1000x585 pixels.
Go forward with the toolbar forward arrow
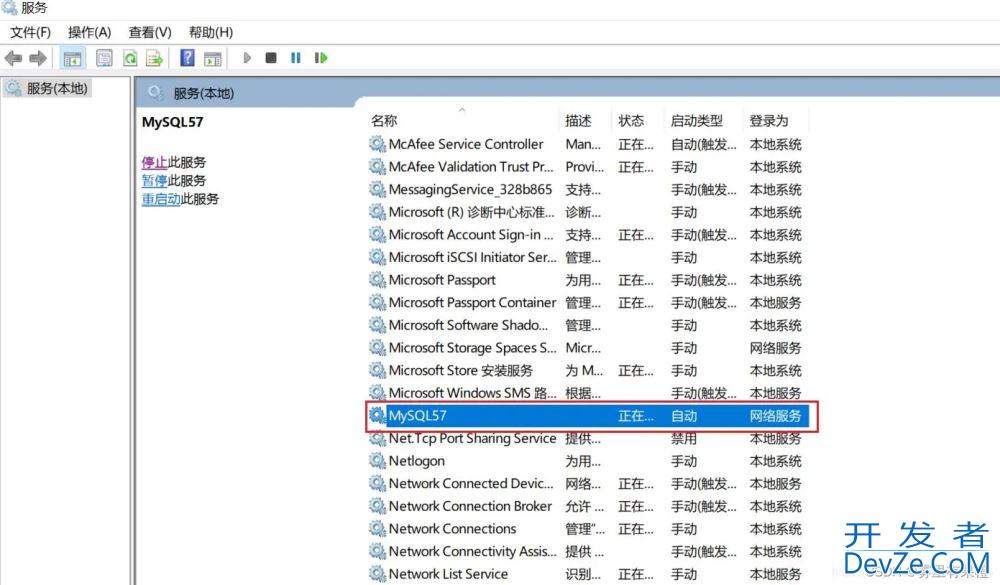(x=38, y=59)
